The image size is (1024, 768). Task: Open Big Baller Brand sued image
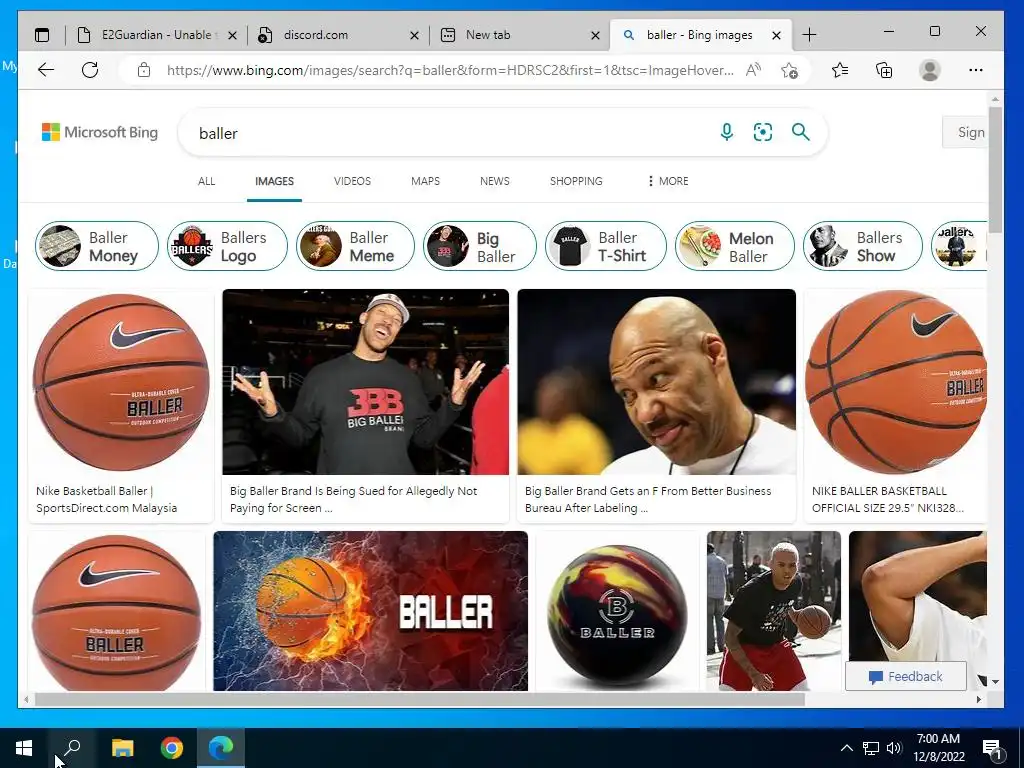tap(365, 382)
